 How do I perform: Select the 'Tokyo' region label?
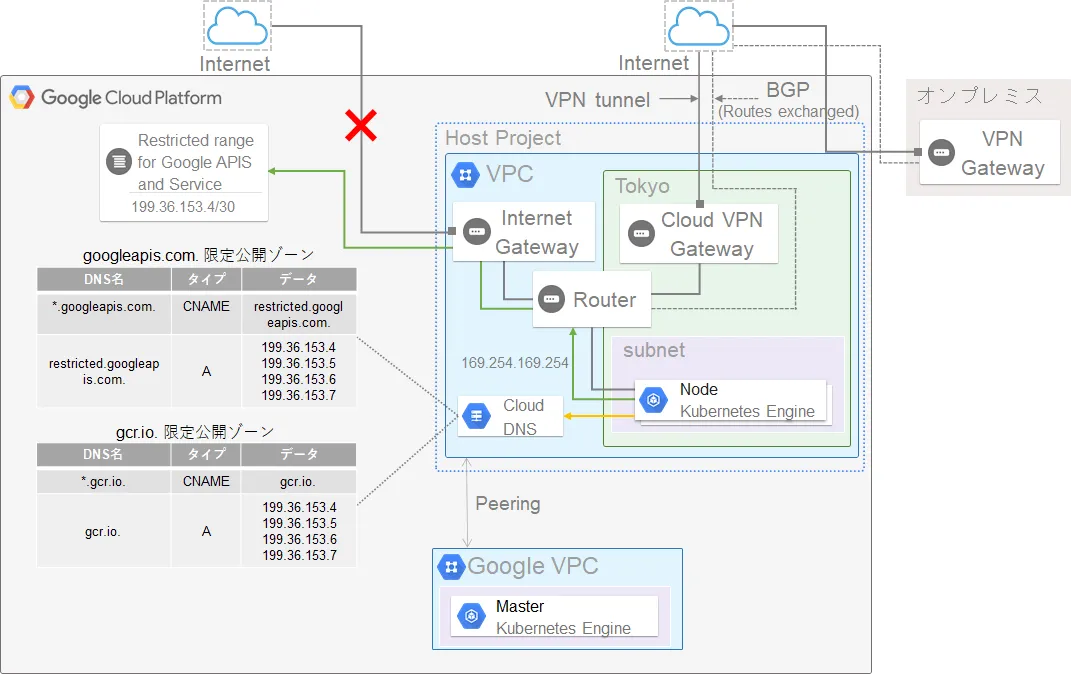pyautogui.click(x=642, y=186)
